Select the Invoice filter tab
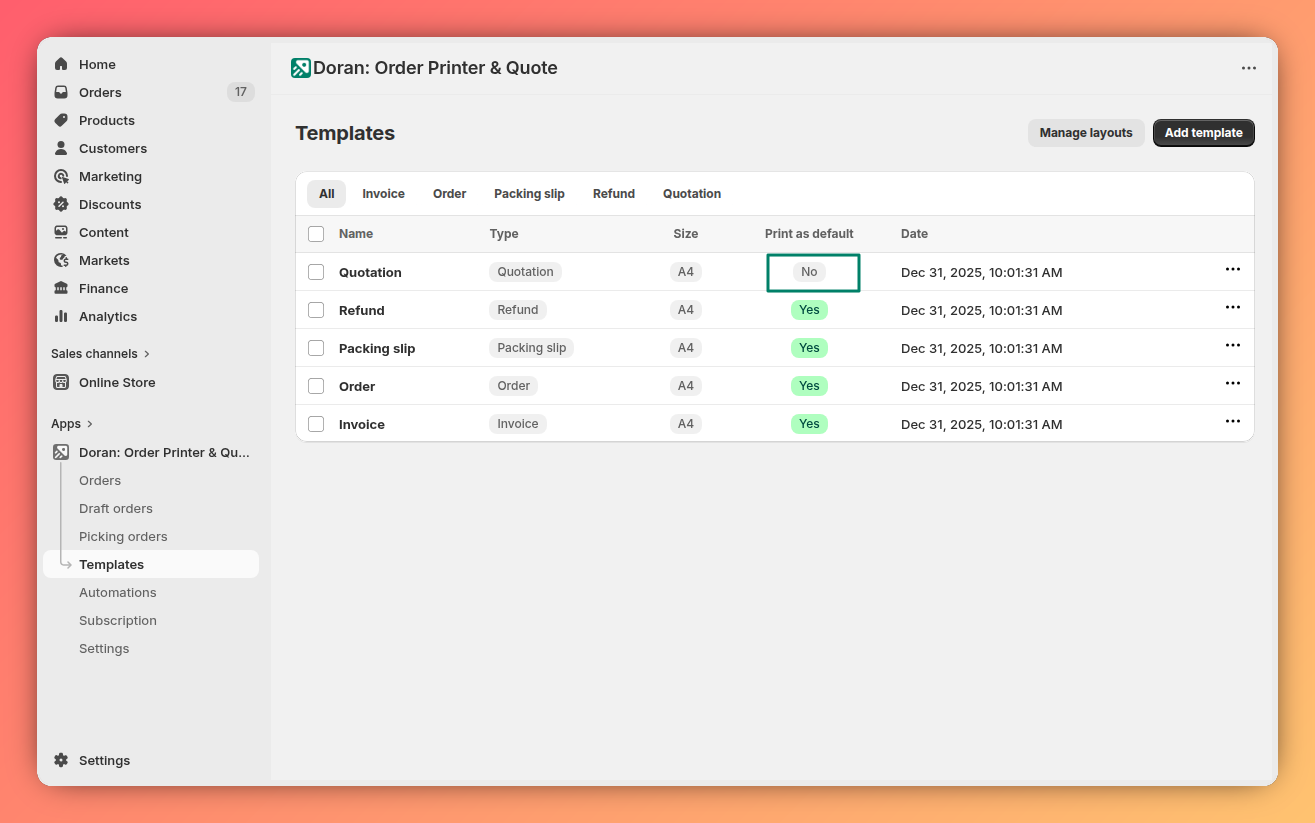This screenshot has height=823, width=1315. (383, 193)
